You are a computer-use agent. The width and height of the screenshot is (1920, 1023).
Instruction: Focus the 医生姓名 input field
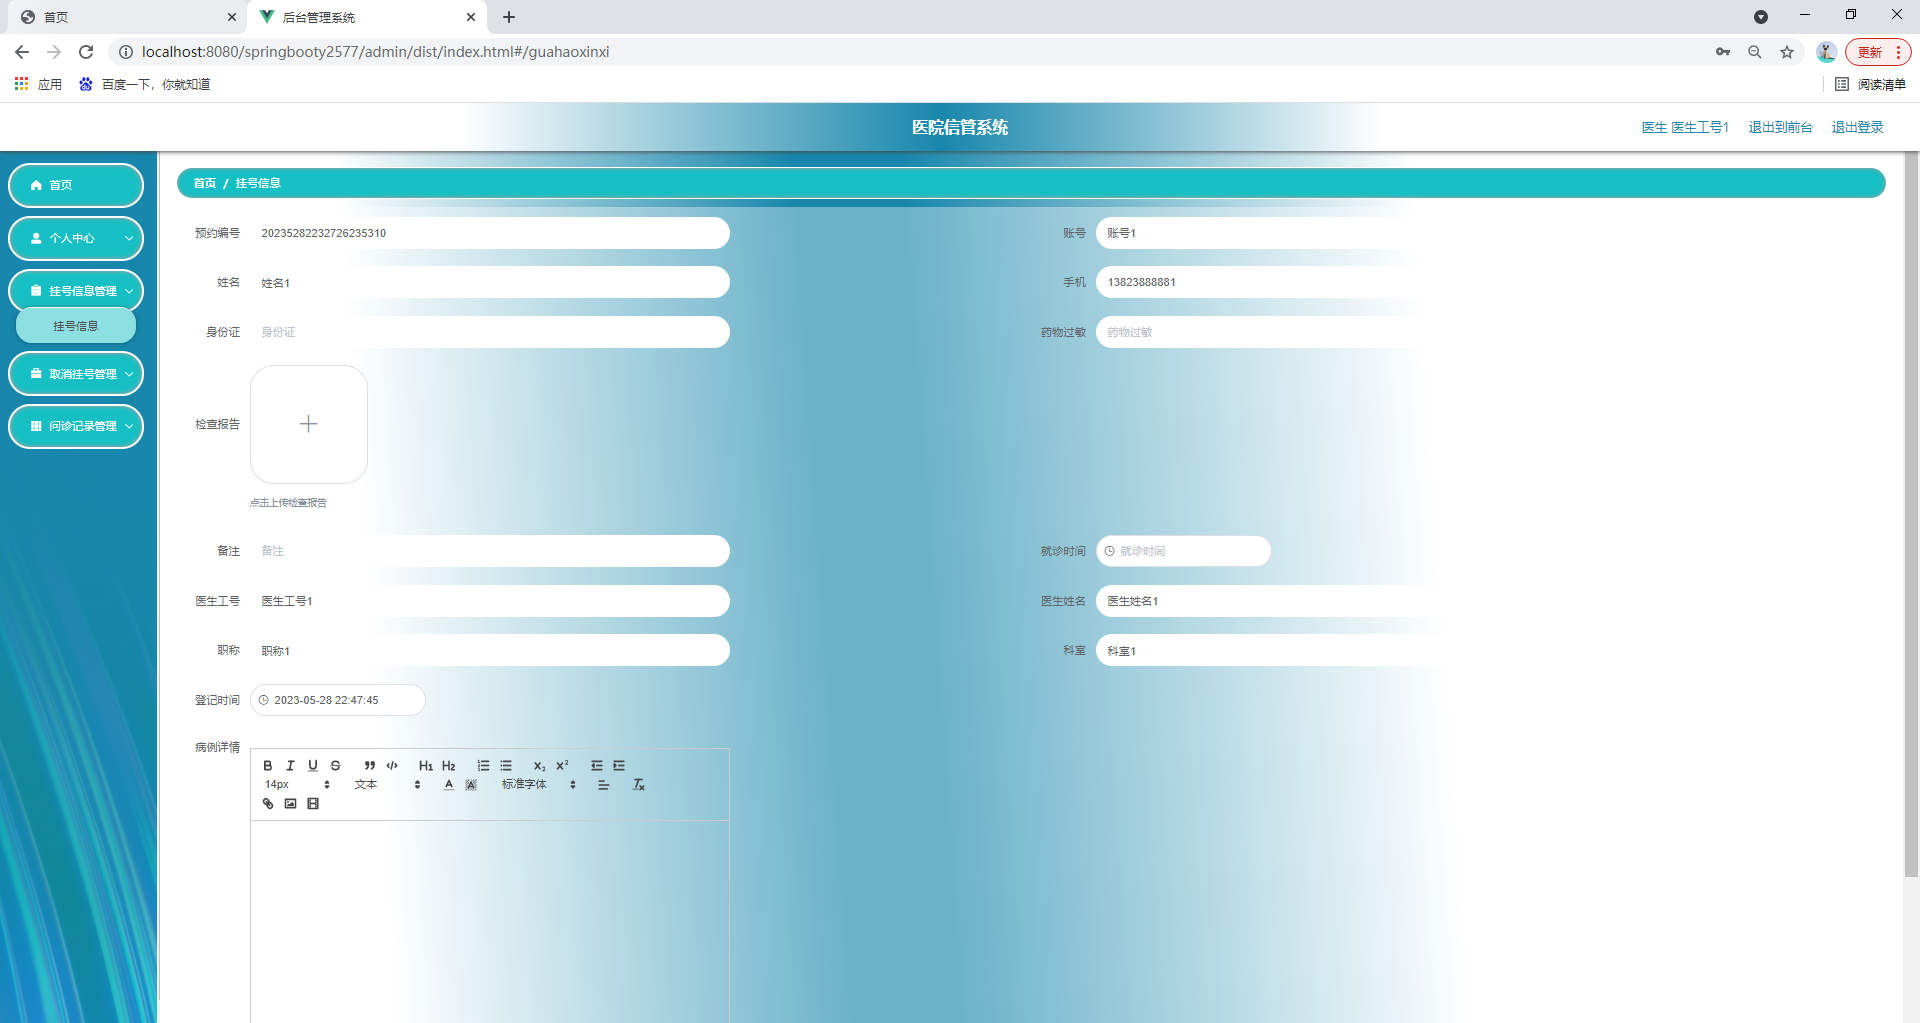[1336, 601]
